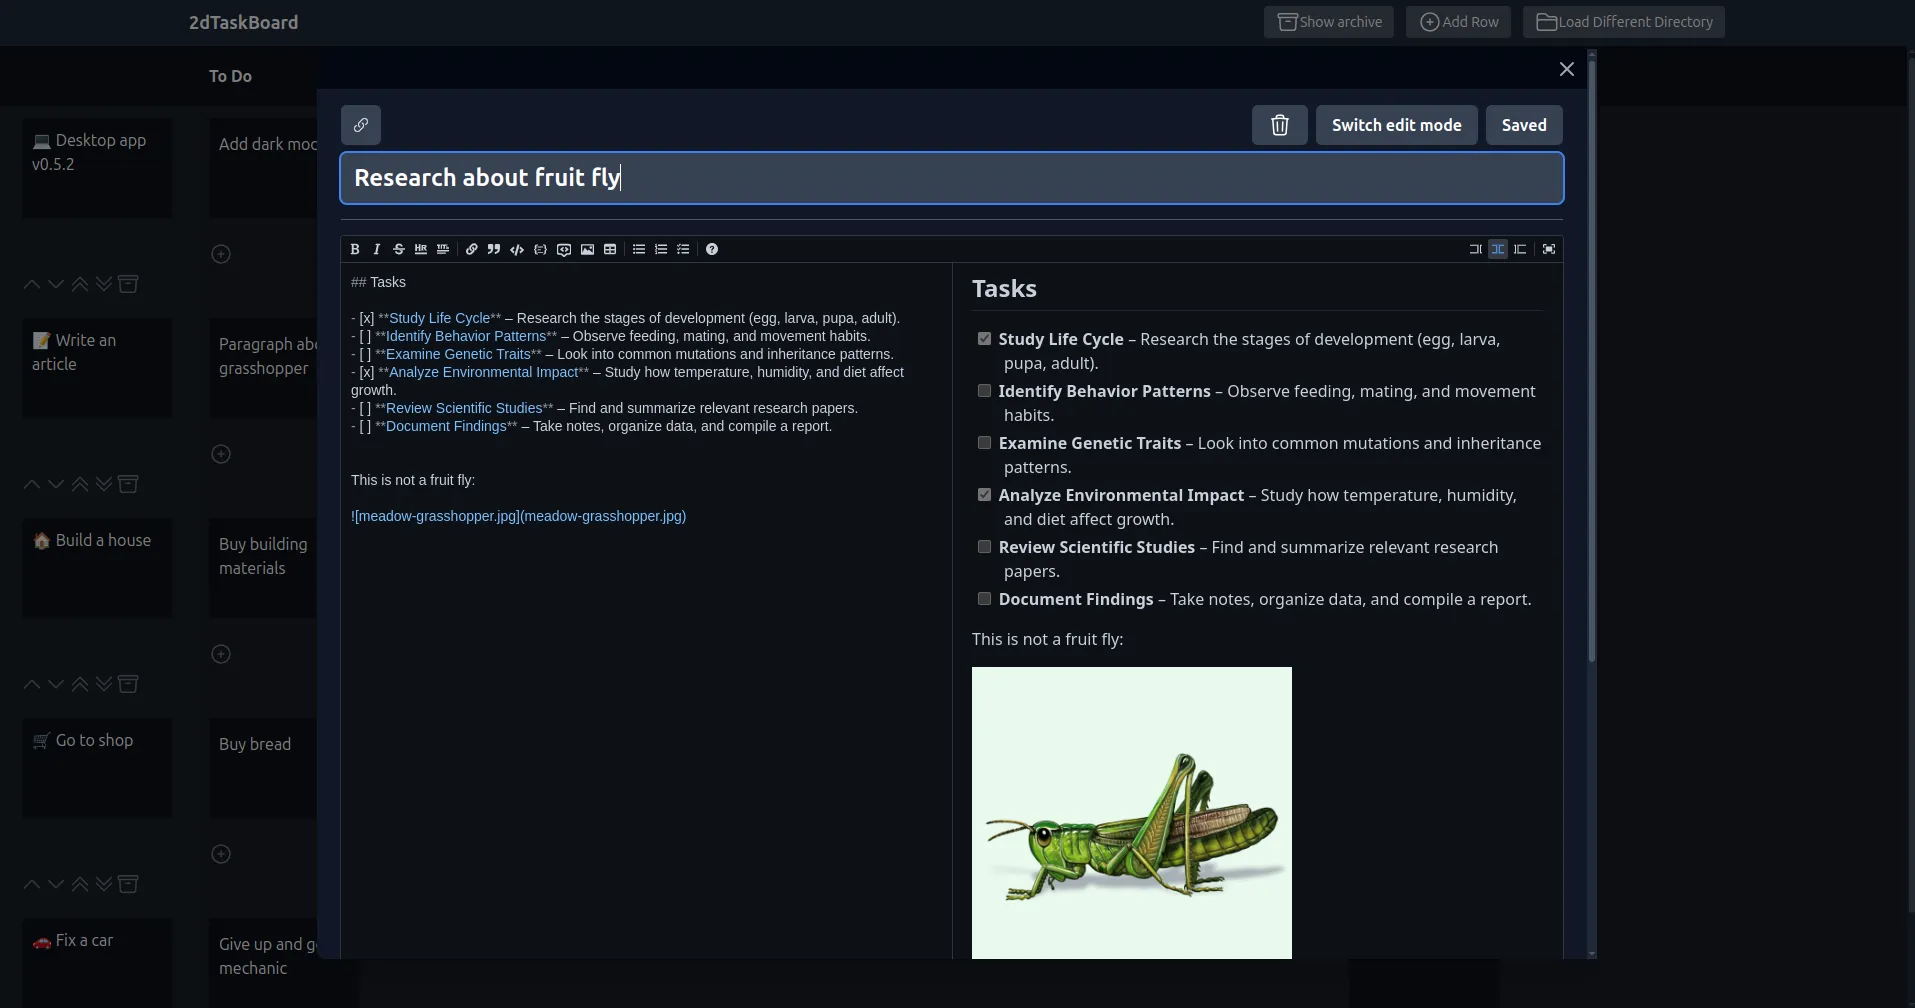Screen dimensions: 1915x1008
Task: Move the Desktop app row down one
Action: coord(56,284)
